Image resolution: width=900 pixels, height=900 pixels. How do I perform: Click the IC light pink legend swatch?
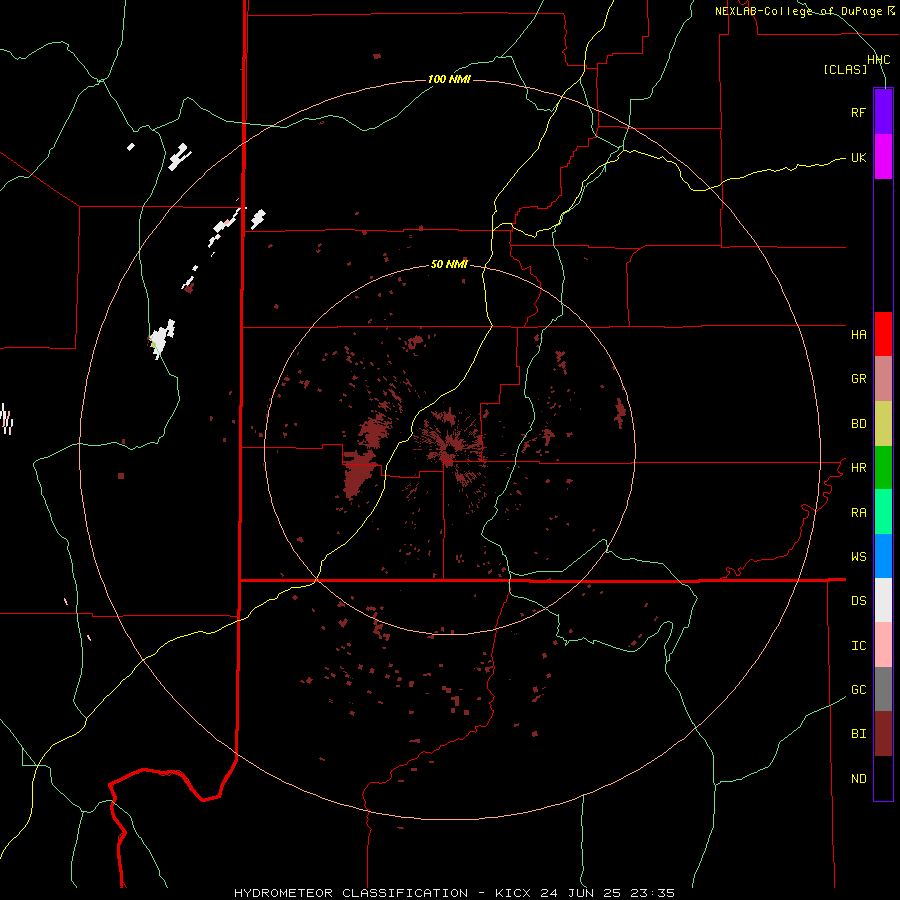click(x=883, y=645)
